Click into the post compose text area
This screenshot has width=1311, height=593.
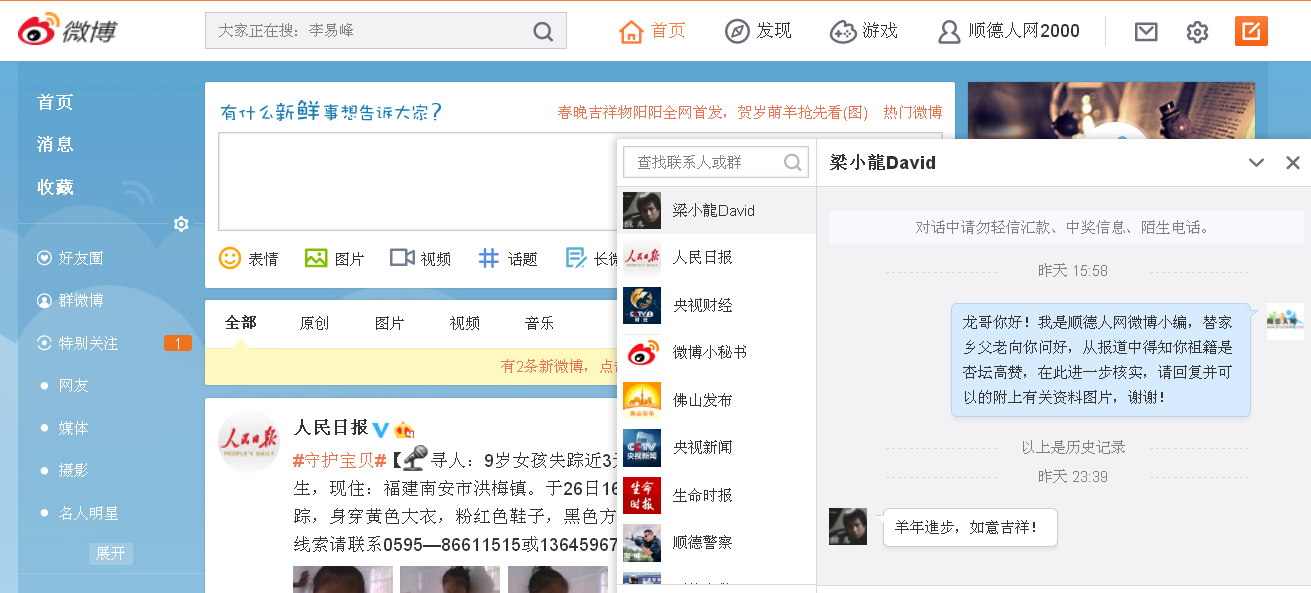tap(417, 182)
